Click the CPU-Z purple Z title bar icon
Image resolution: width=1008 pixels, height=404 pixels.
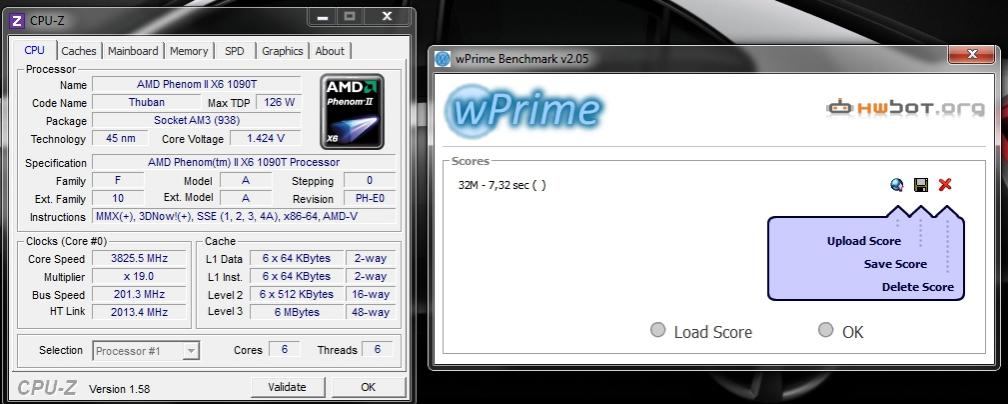(x=17, y=21)
